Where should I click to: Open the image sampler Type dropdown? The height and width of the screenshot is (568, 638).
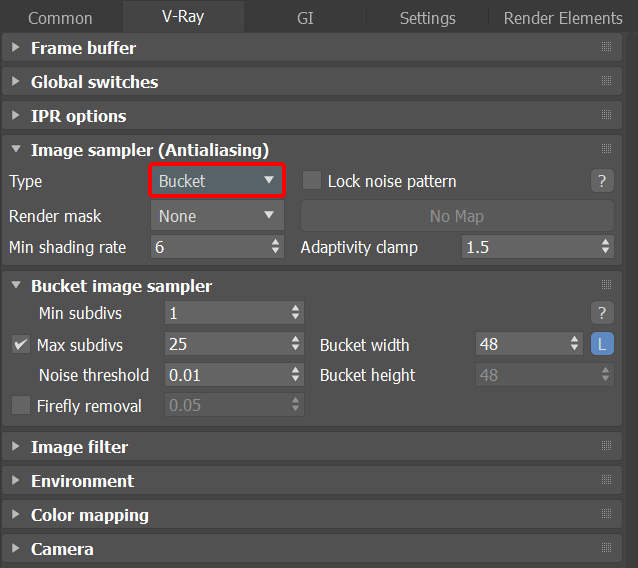pyautogui.click(x=217, y=181)
